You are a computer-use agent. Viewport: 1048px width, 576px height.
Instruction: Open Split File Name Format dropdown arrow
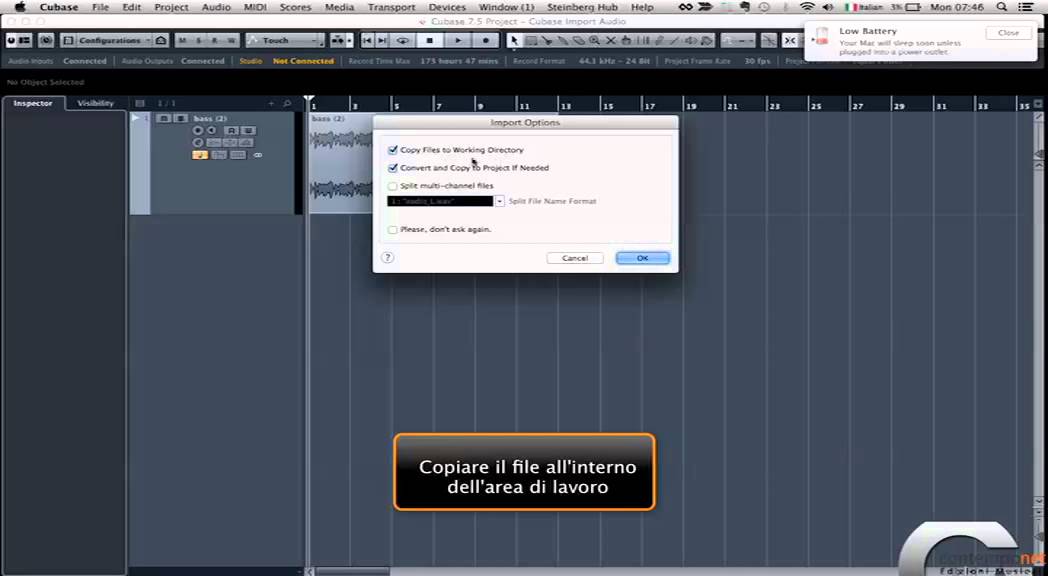[x=499, y=201]
